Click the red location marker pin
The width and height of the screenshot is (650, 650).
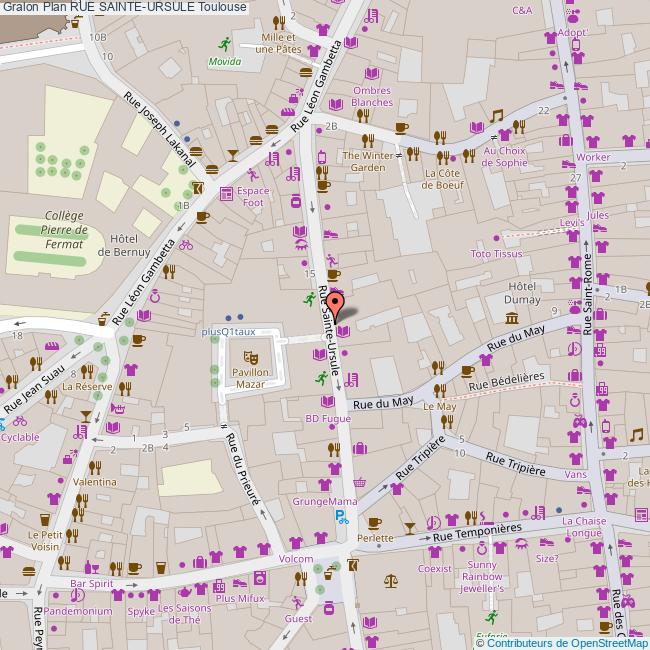[337, 304]
